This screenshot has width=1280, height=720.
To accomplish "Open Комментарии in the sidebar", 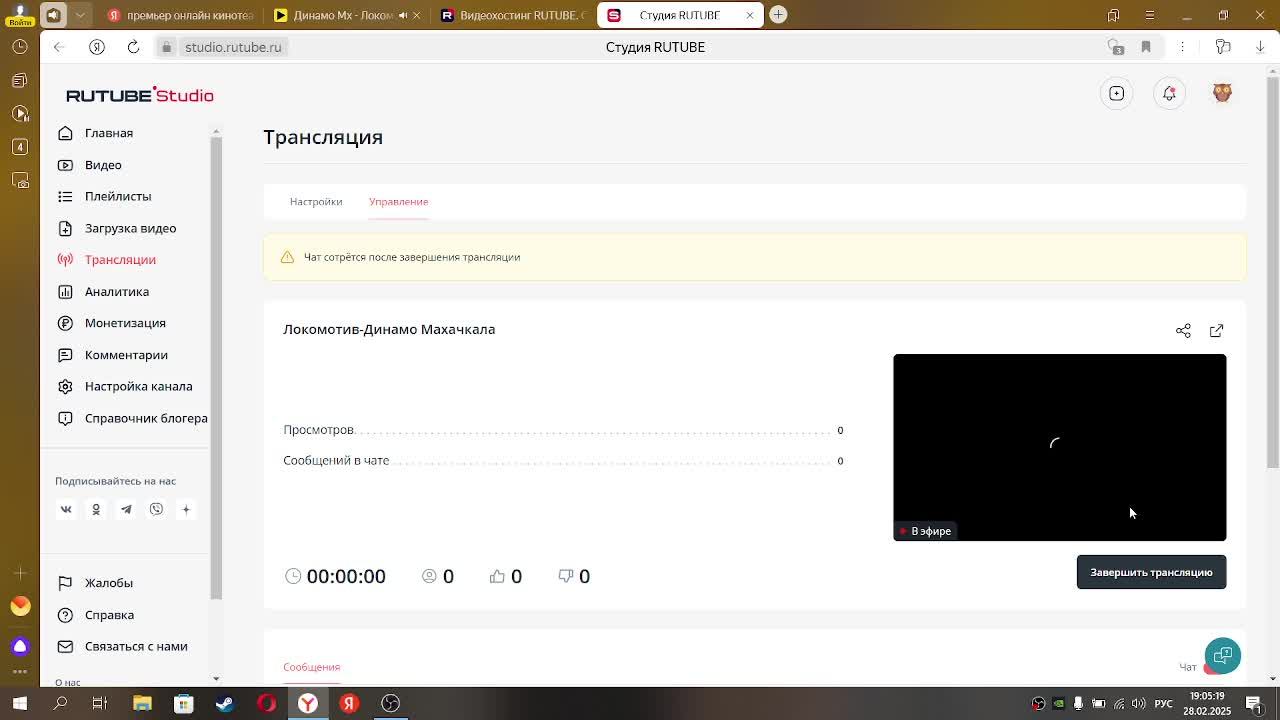I will tap(126, 355).
